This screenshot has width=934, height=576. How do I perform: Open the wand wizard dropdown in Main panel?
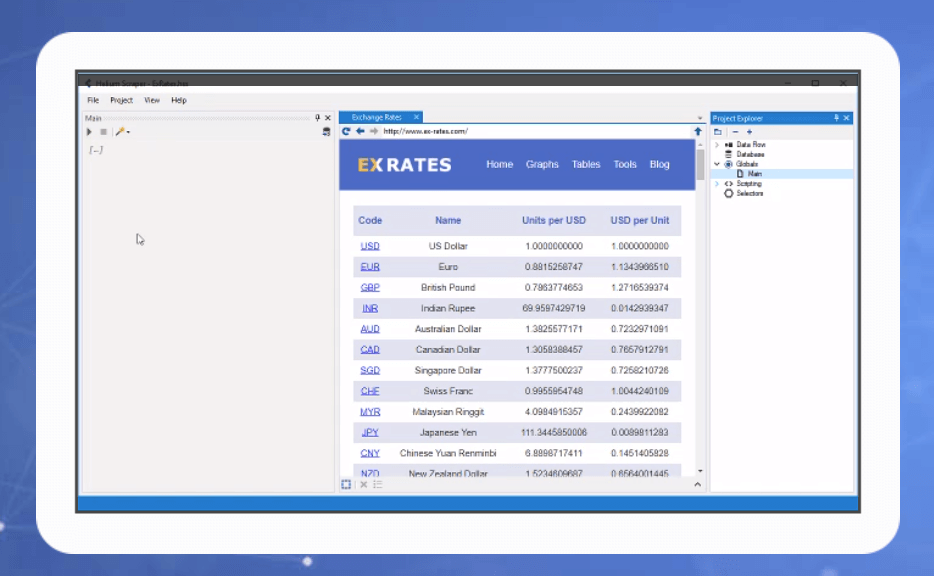[x=123, y=132]
